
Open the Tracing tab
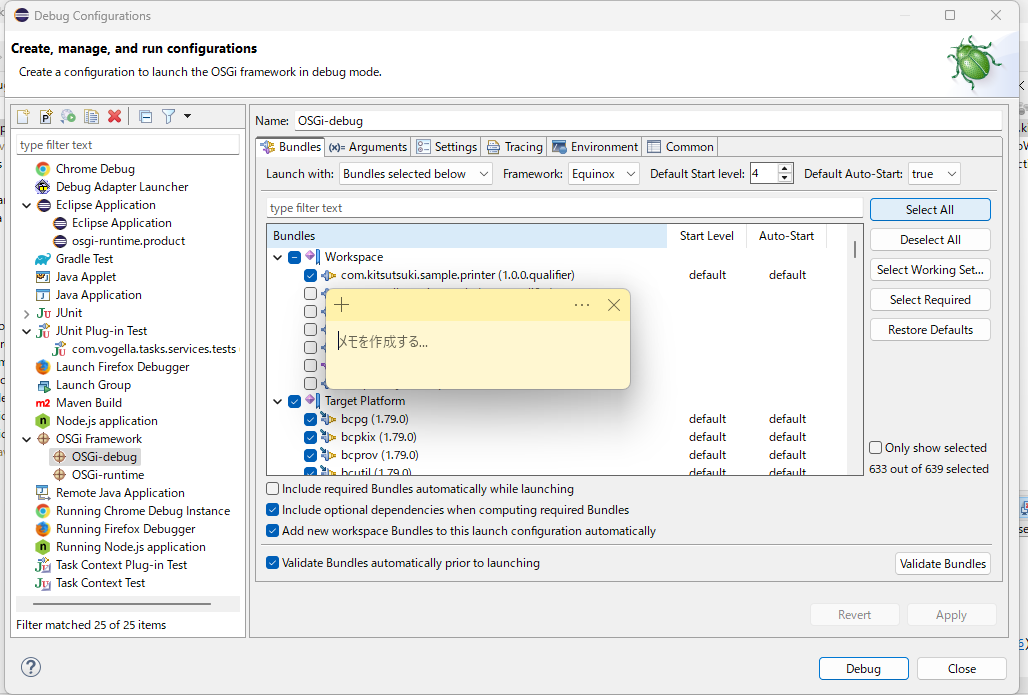[515, 147]
